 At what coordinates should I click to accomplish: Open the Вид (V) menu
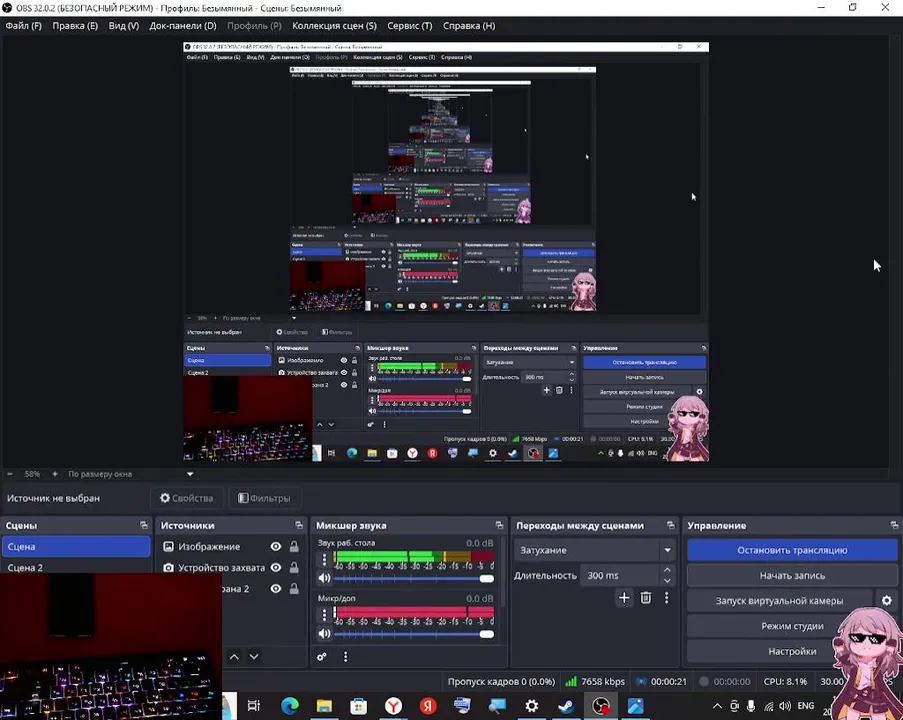pos(124,26)
